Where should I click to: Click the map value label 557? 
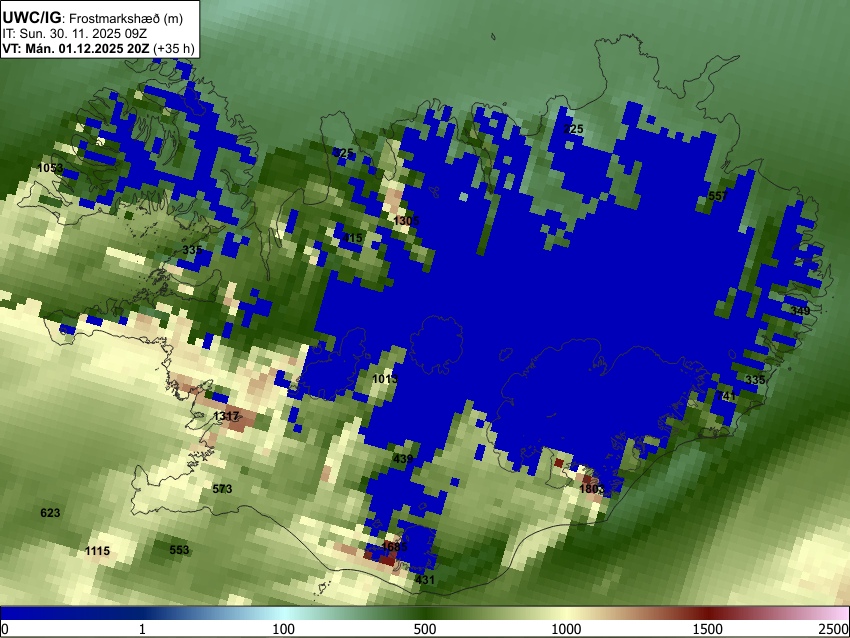pos(718,196)
